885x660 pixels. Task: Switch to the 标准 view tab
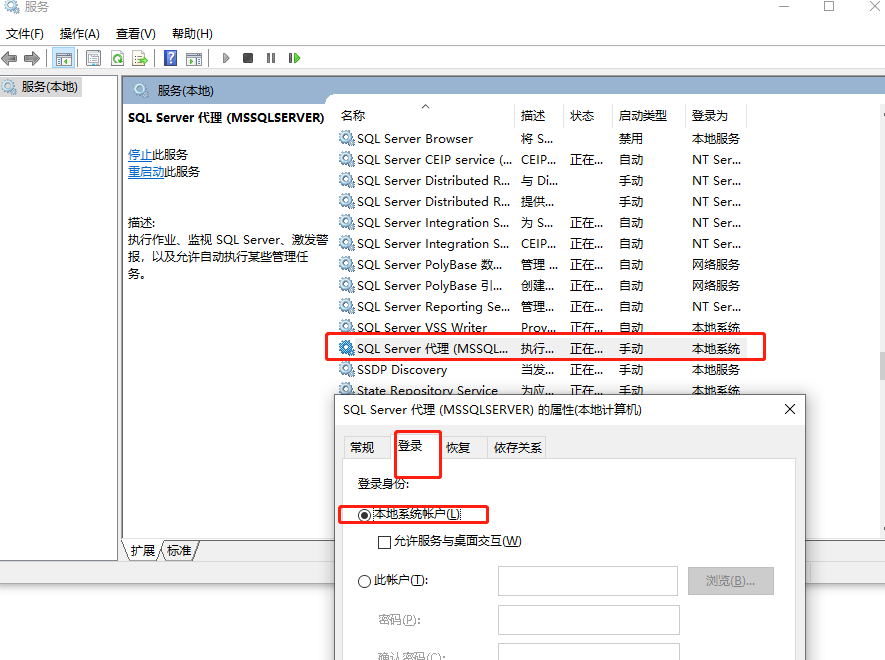[x=179, y=550]
